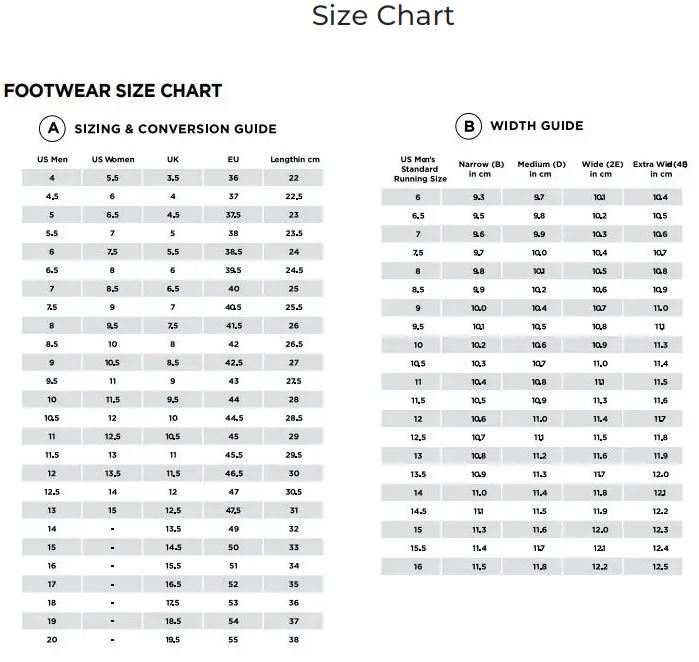This screenshot has width=699, height=662.
Task: Click the circled B icon
Action: pyautogui.click(x=467, y=126)
